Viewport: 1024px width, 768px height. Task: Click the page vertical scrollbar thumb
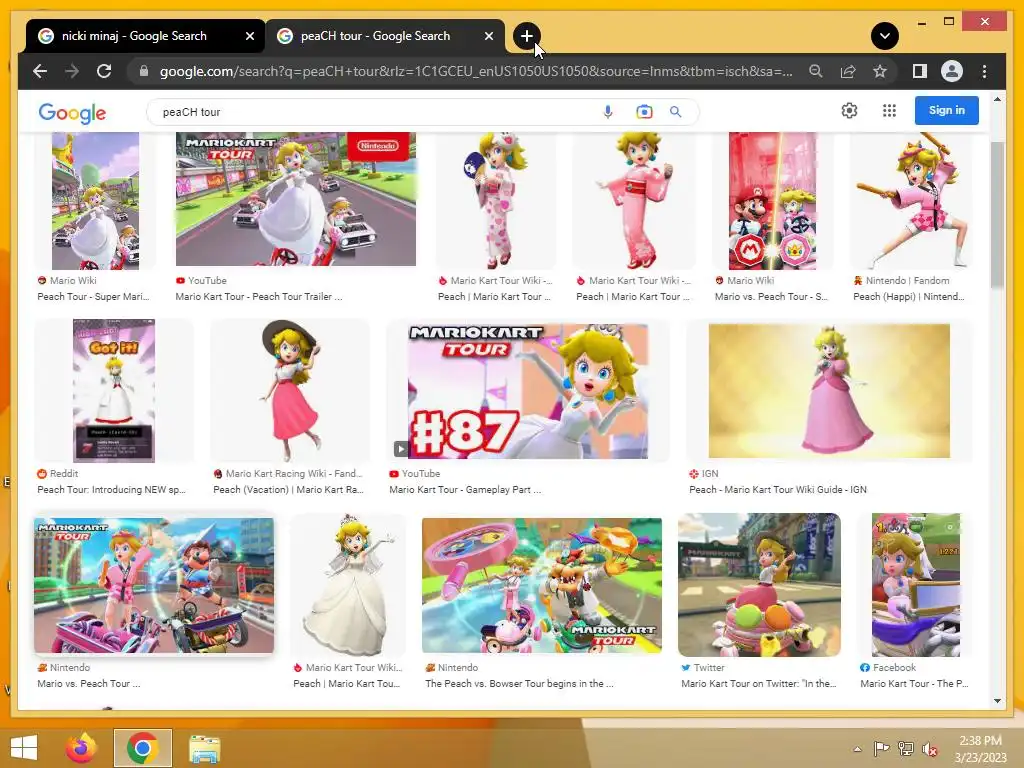997,214
